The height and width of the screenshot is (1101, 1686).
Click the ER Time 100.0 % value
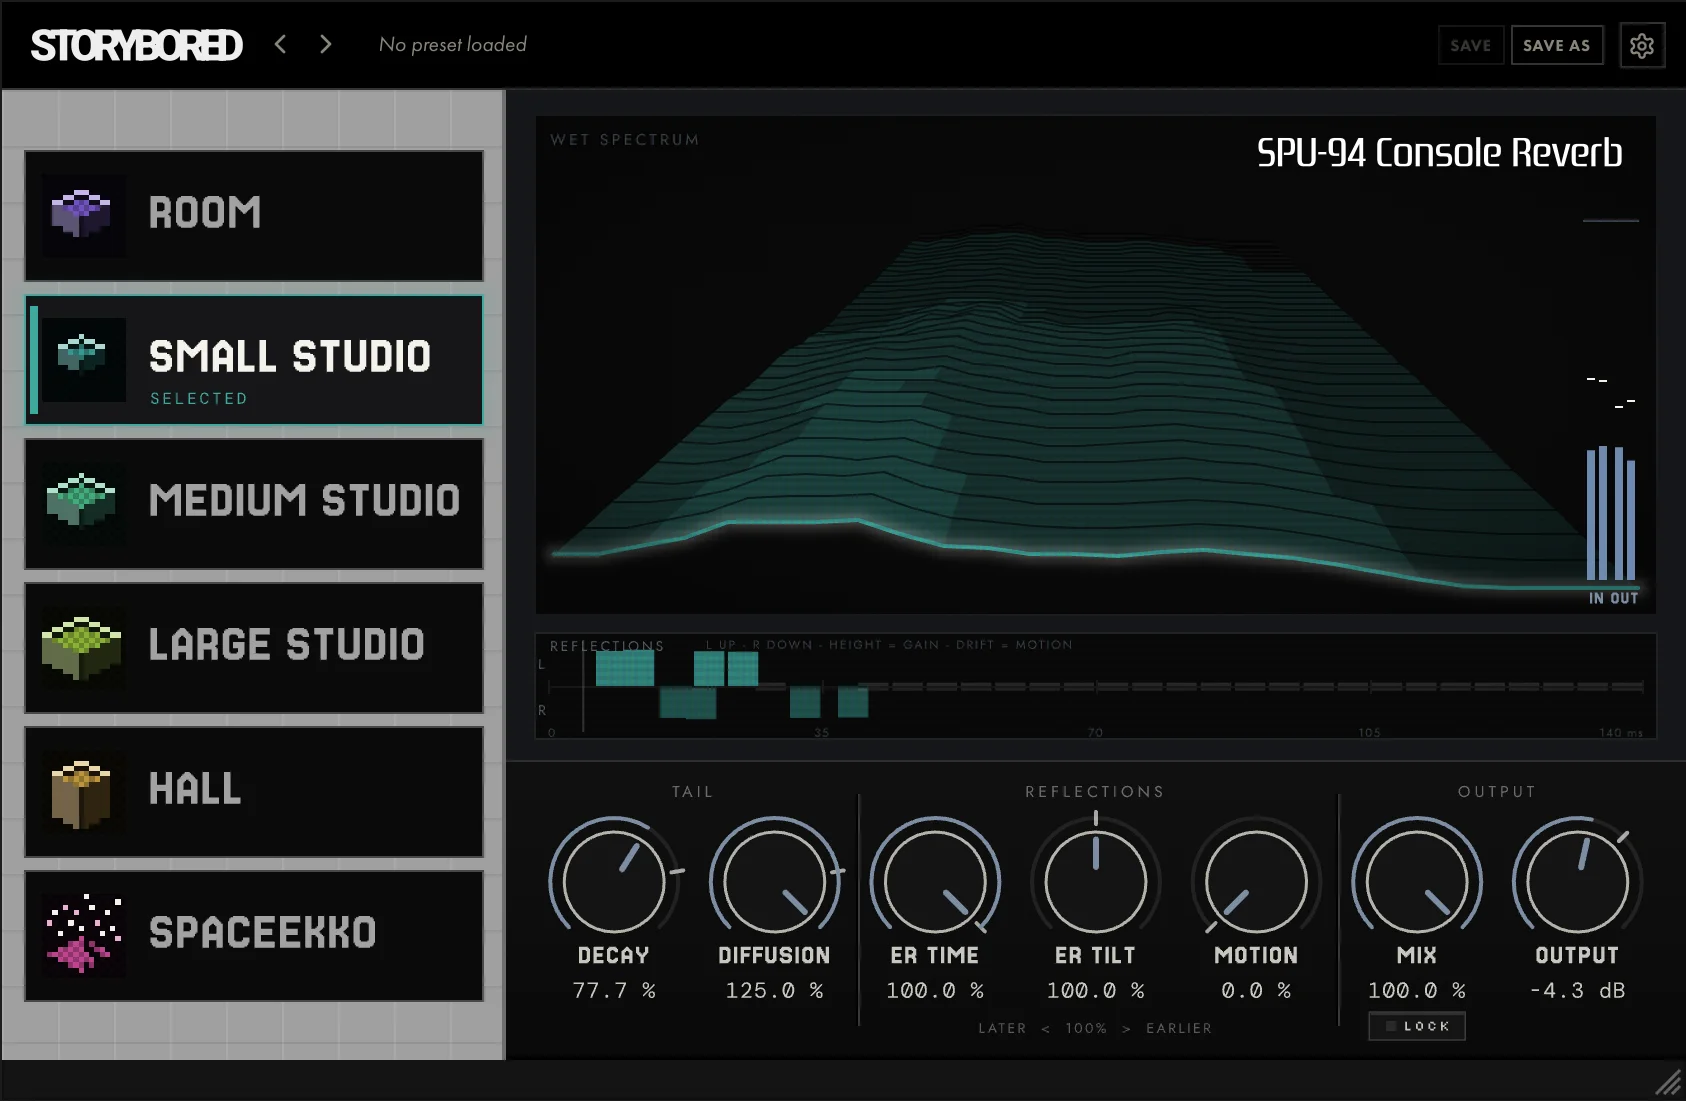coord(935,990)
